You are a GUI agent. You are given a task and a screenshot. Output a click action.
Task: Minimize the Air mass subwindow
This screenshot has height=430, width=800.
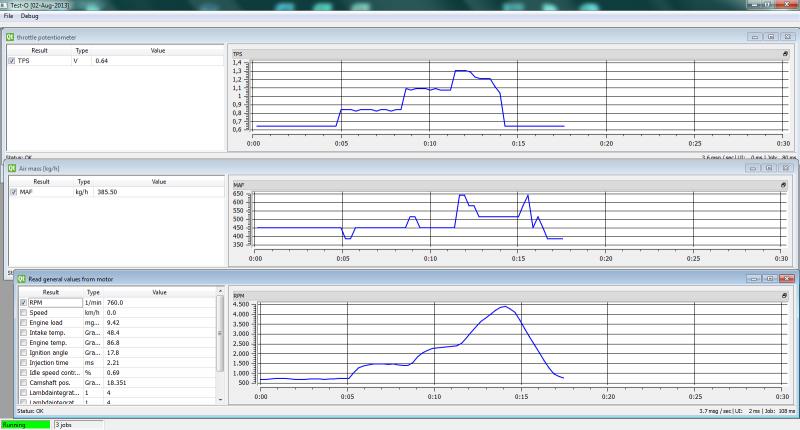(755, 168)
